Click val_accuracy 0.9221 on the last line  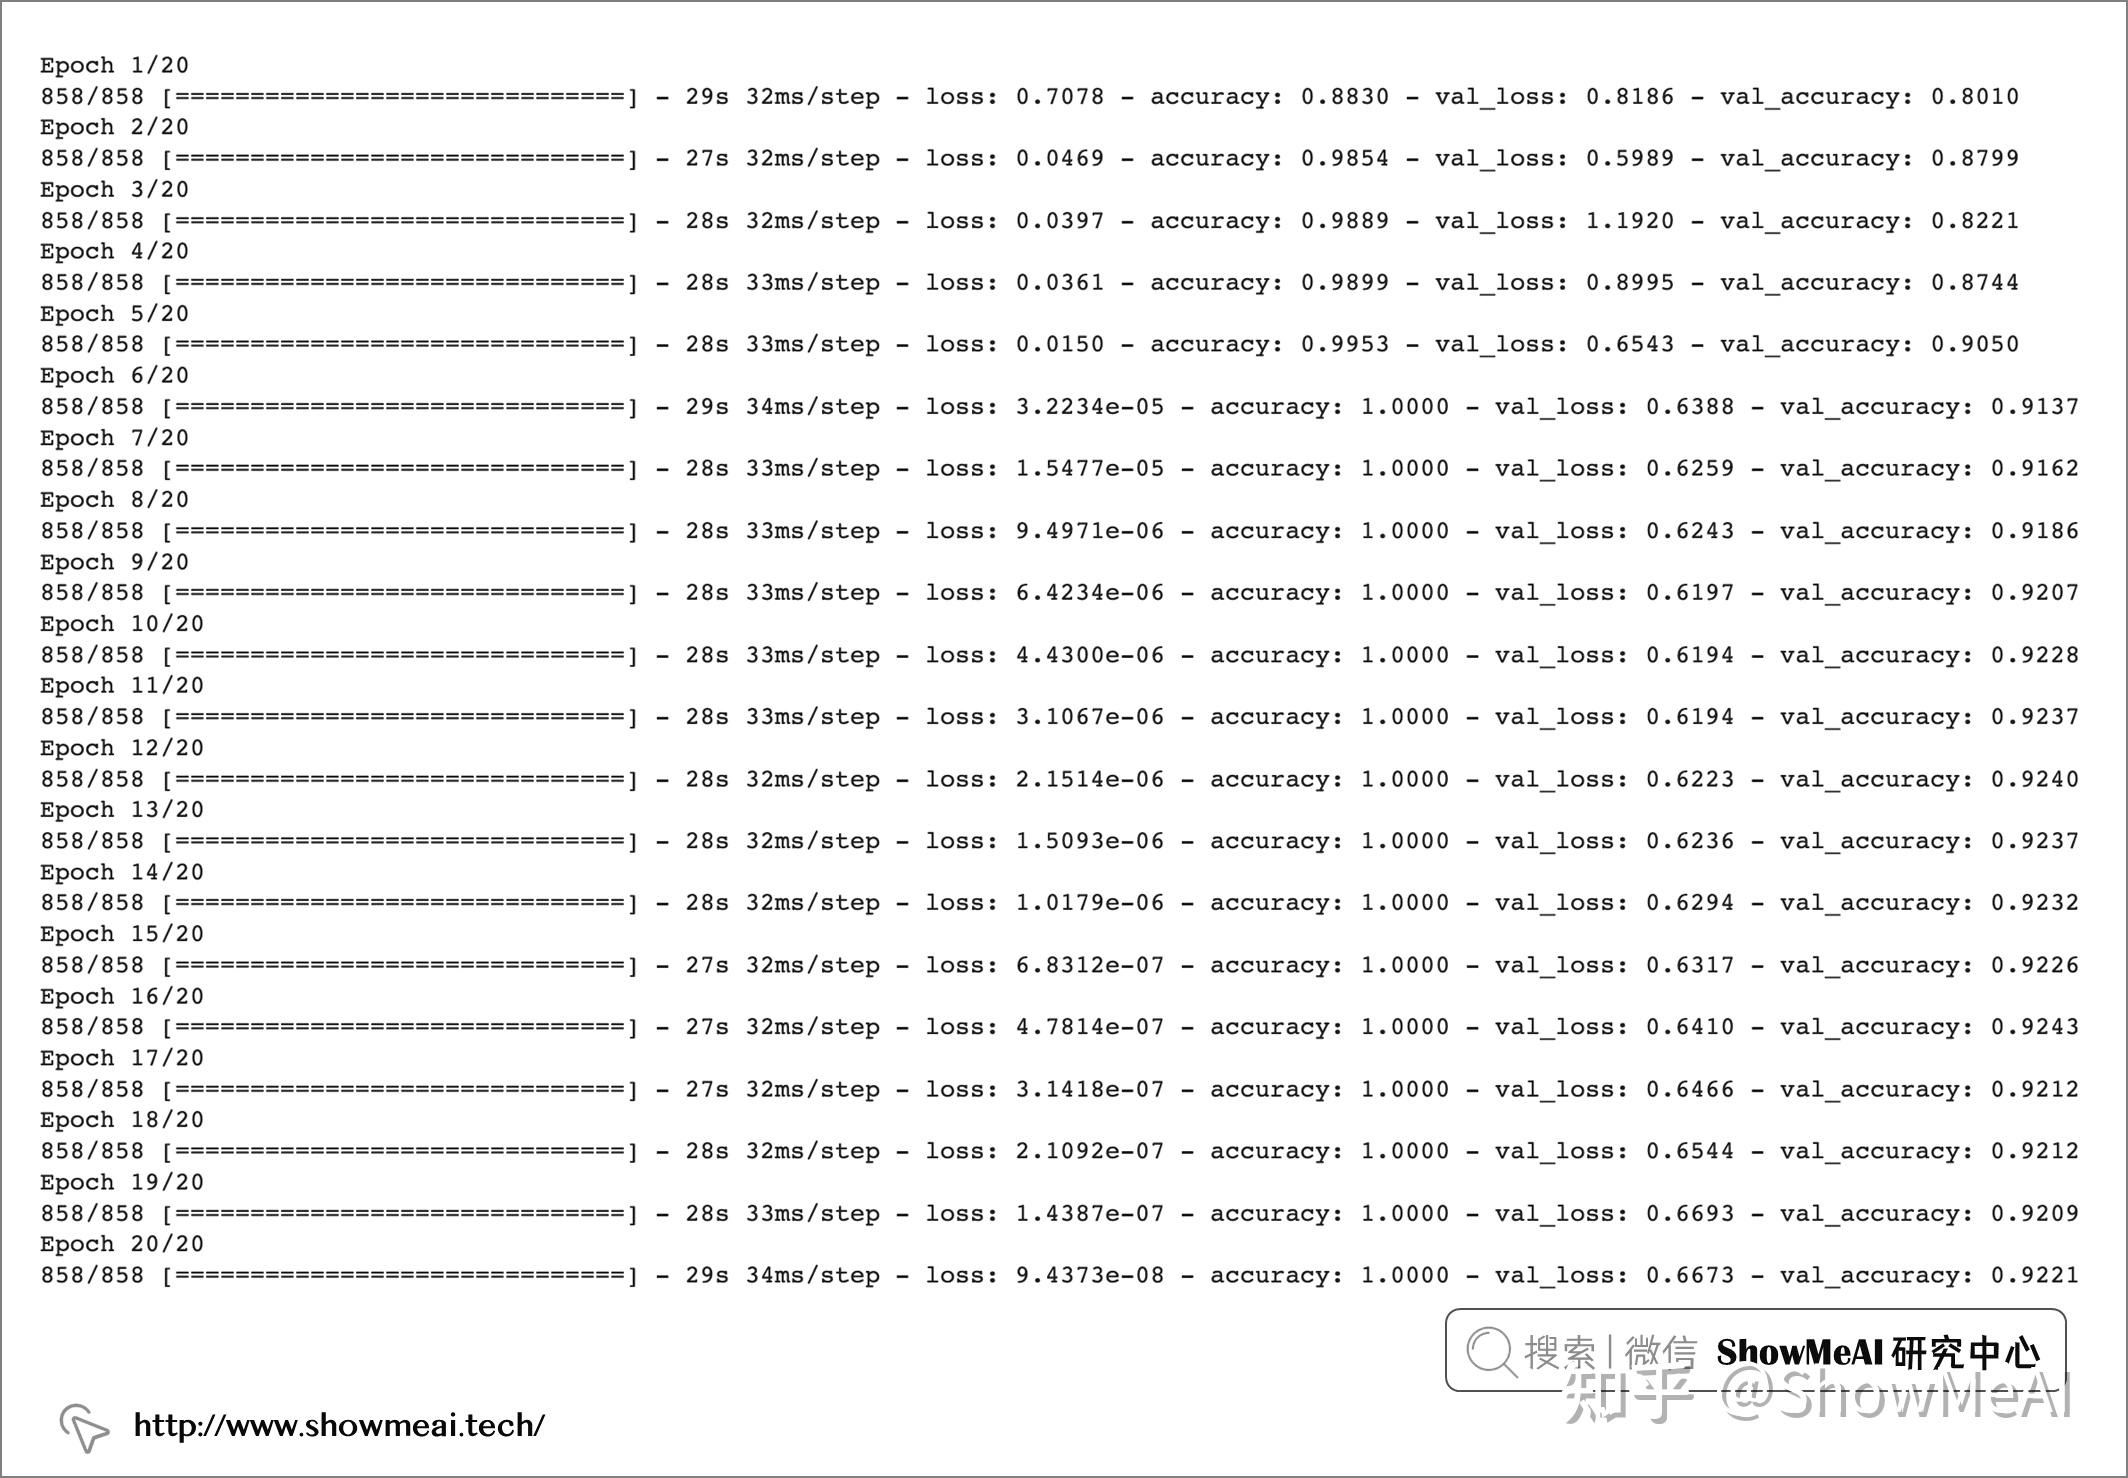(x=2034, y=1276)
